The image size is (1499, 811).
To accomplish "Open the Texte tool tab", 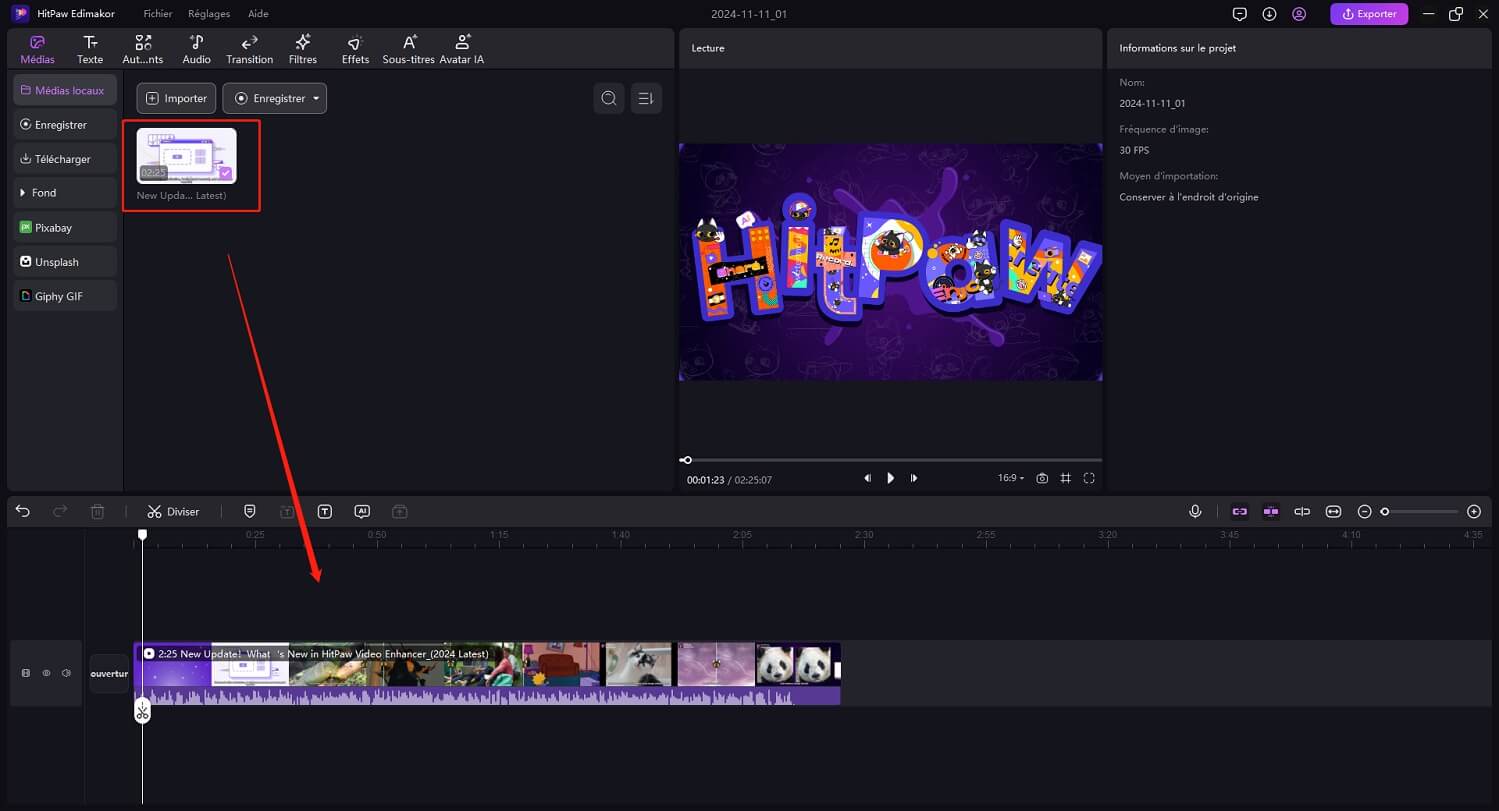I will click(x=90, y=49).
